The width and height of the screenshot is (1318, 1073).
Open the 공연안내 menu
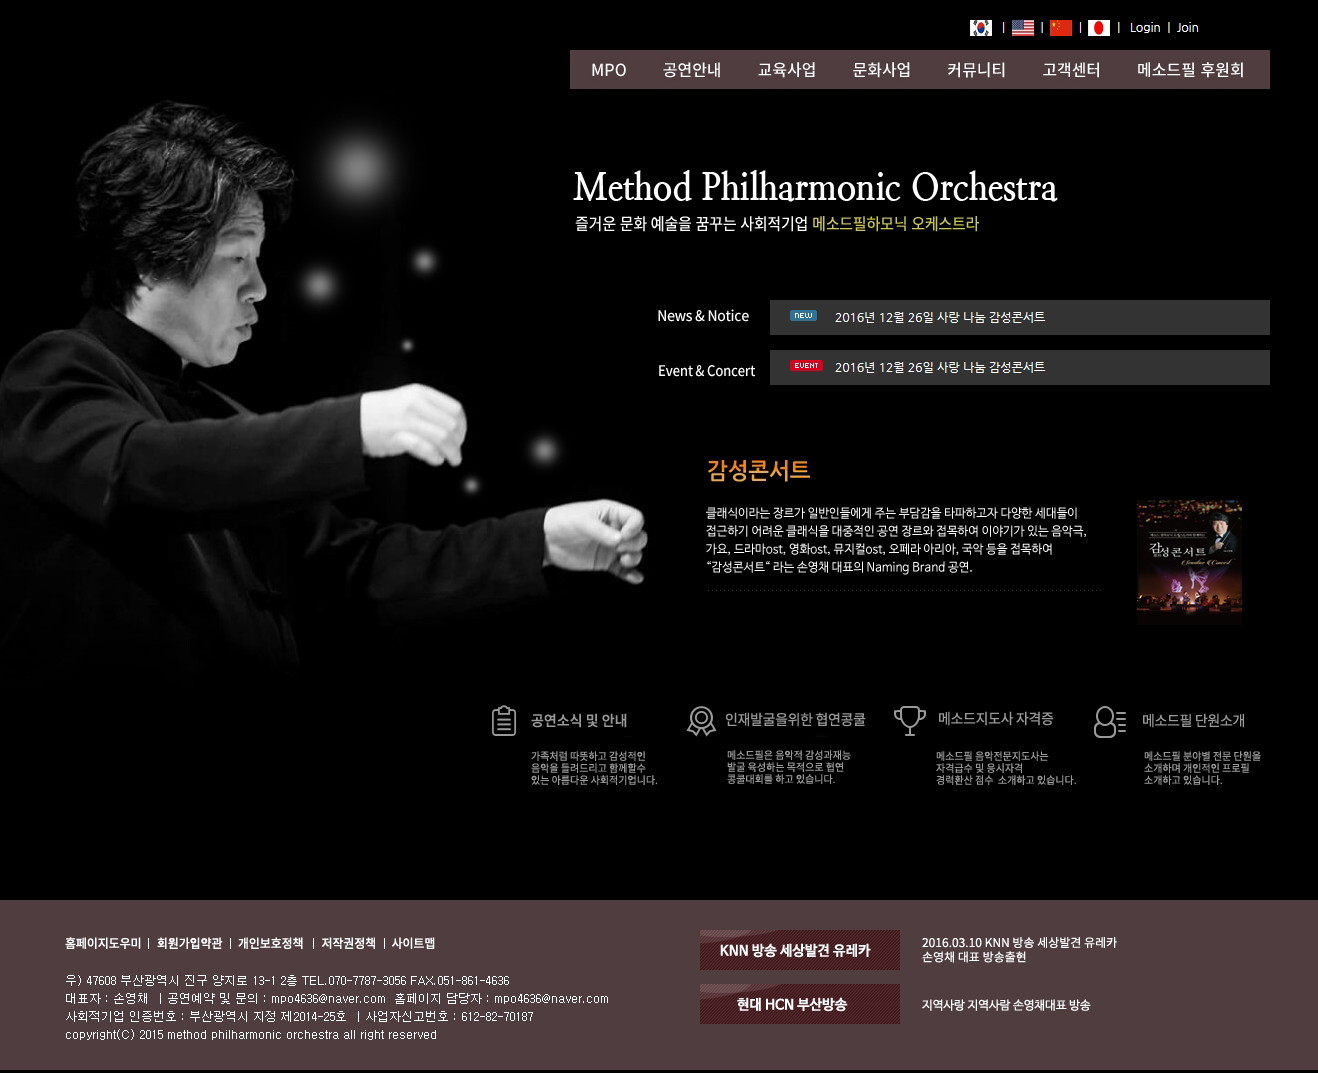point(692,70)
